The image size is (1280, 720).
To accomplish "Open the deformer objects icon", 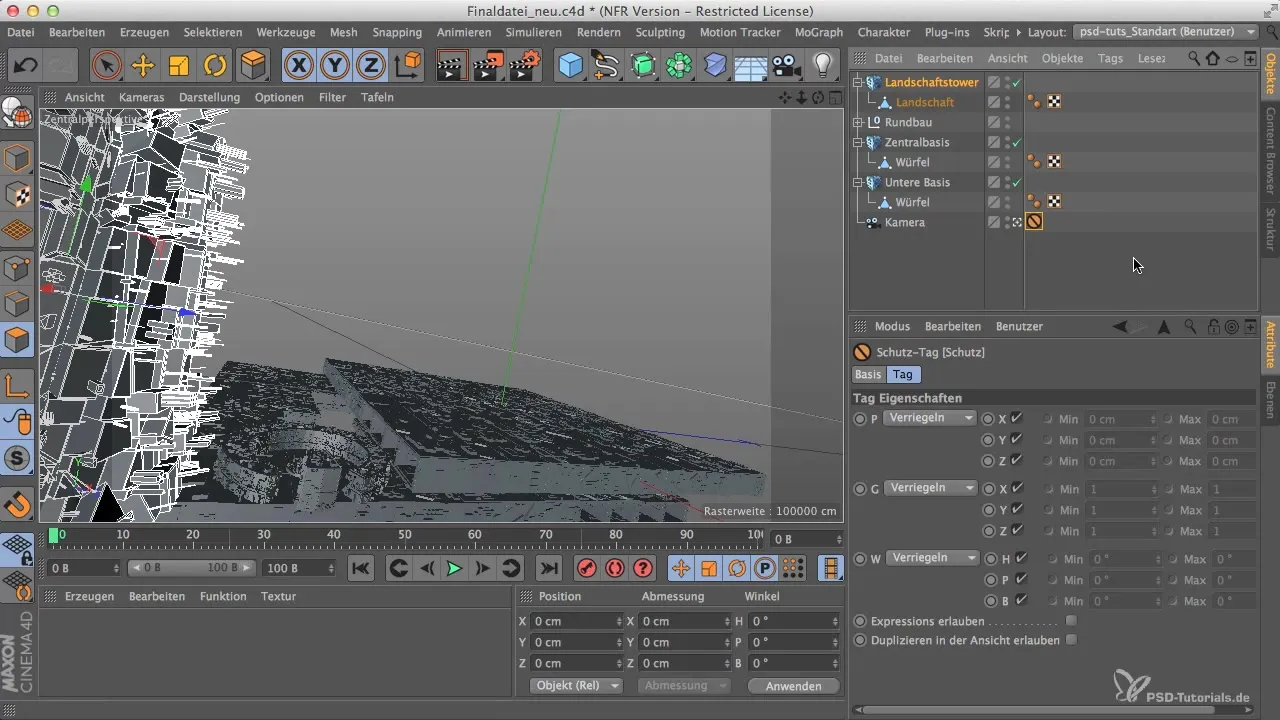I will coord(715,66).
